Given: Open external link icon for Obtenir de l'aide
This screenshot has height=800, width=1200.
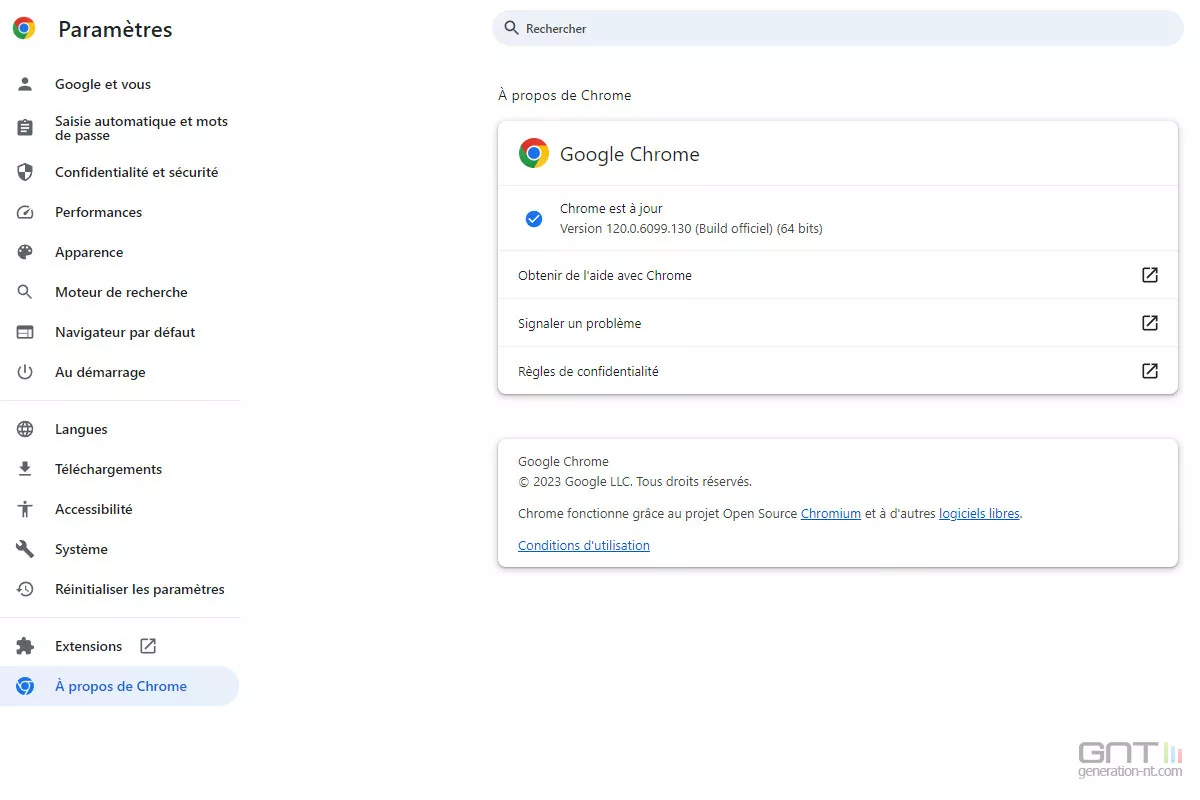Looking at the screenshot, I should pos(1150,275).
